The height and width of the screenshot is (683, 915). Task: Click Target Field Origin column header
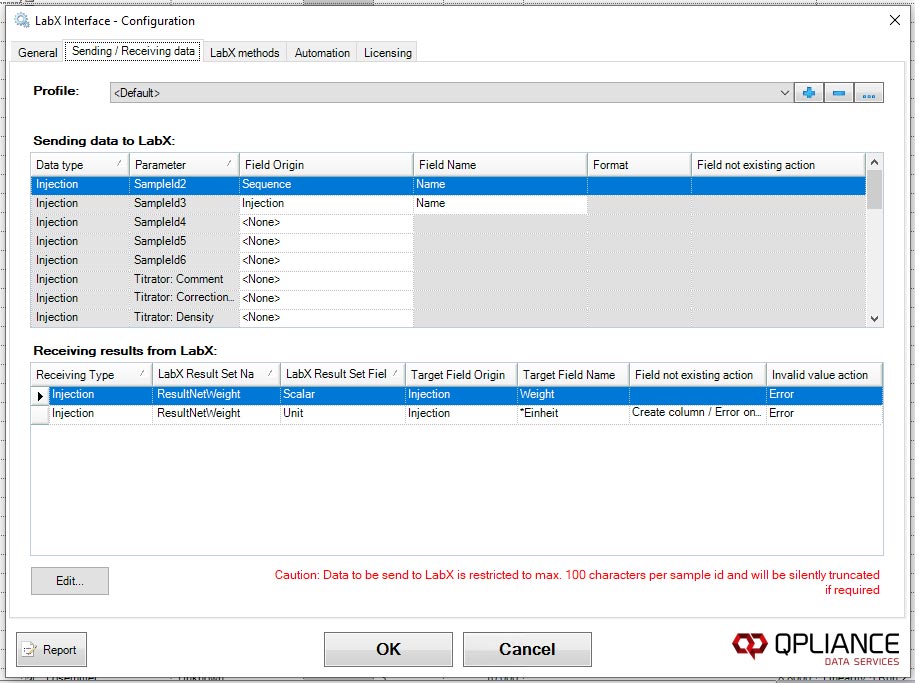tap(461, 375)
